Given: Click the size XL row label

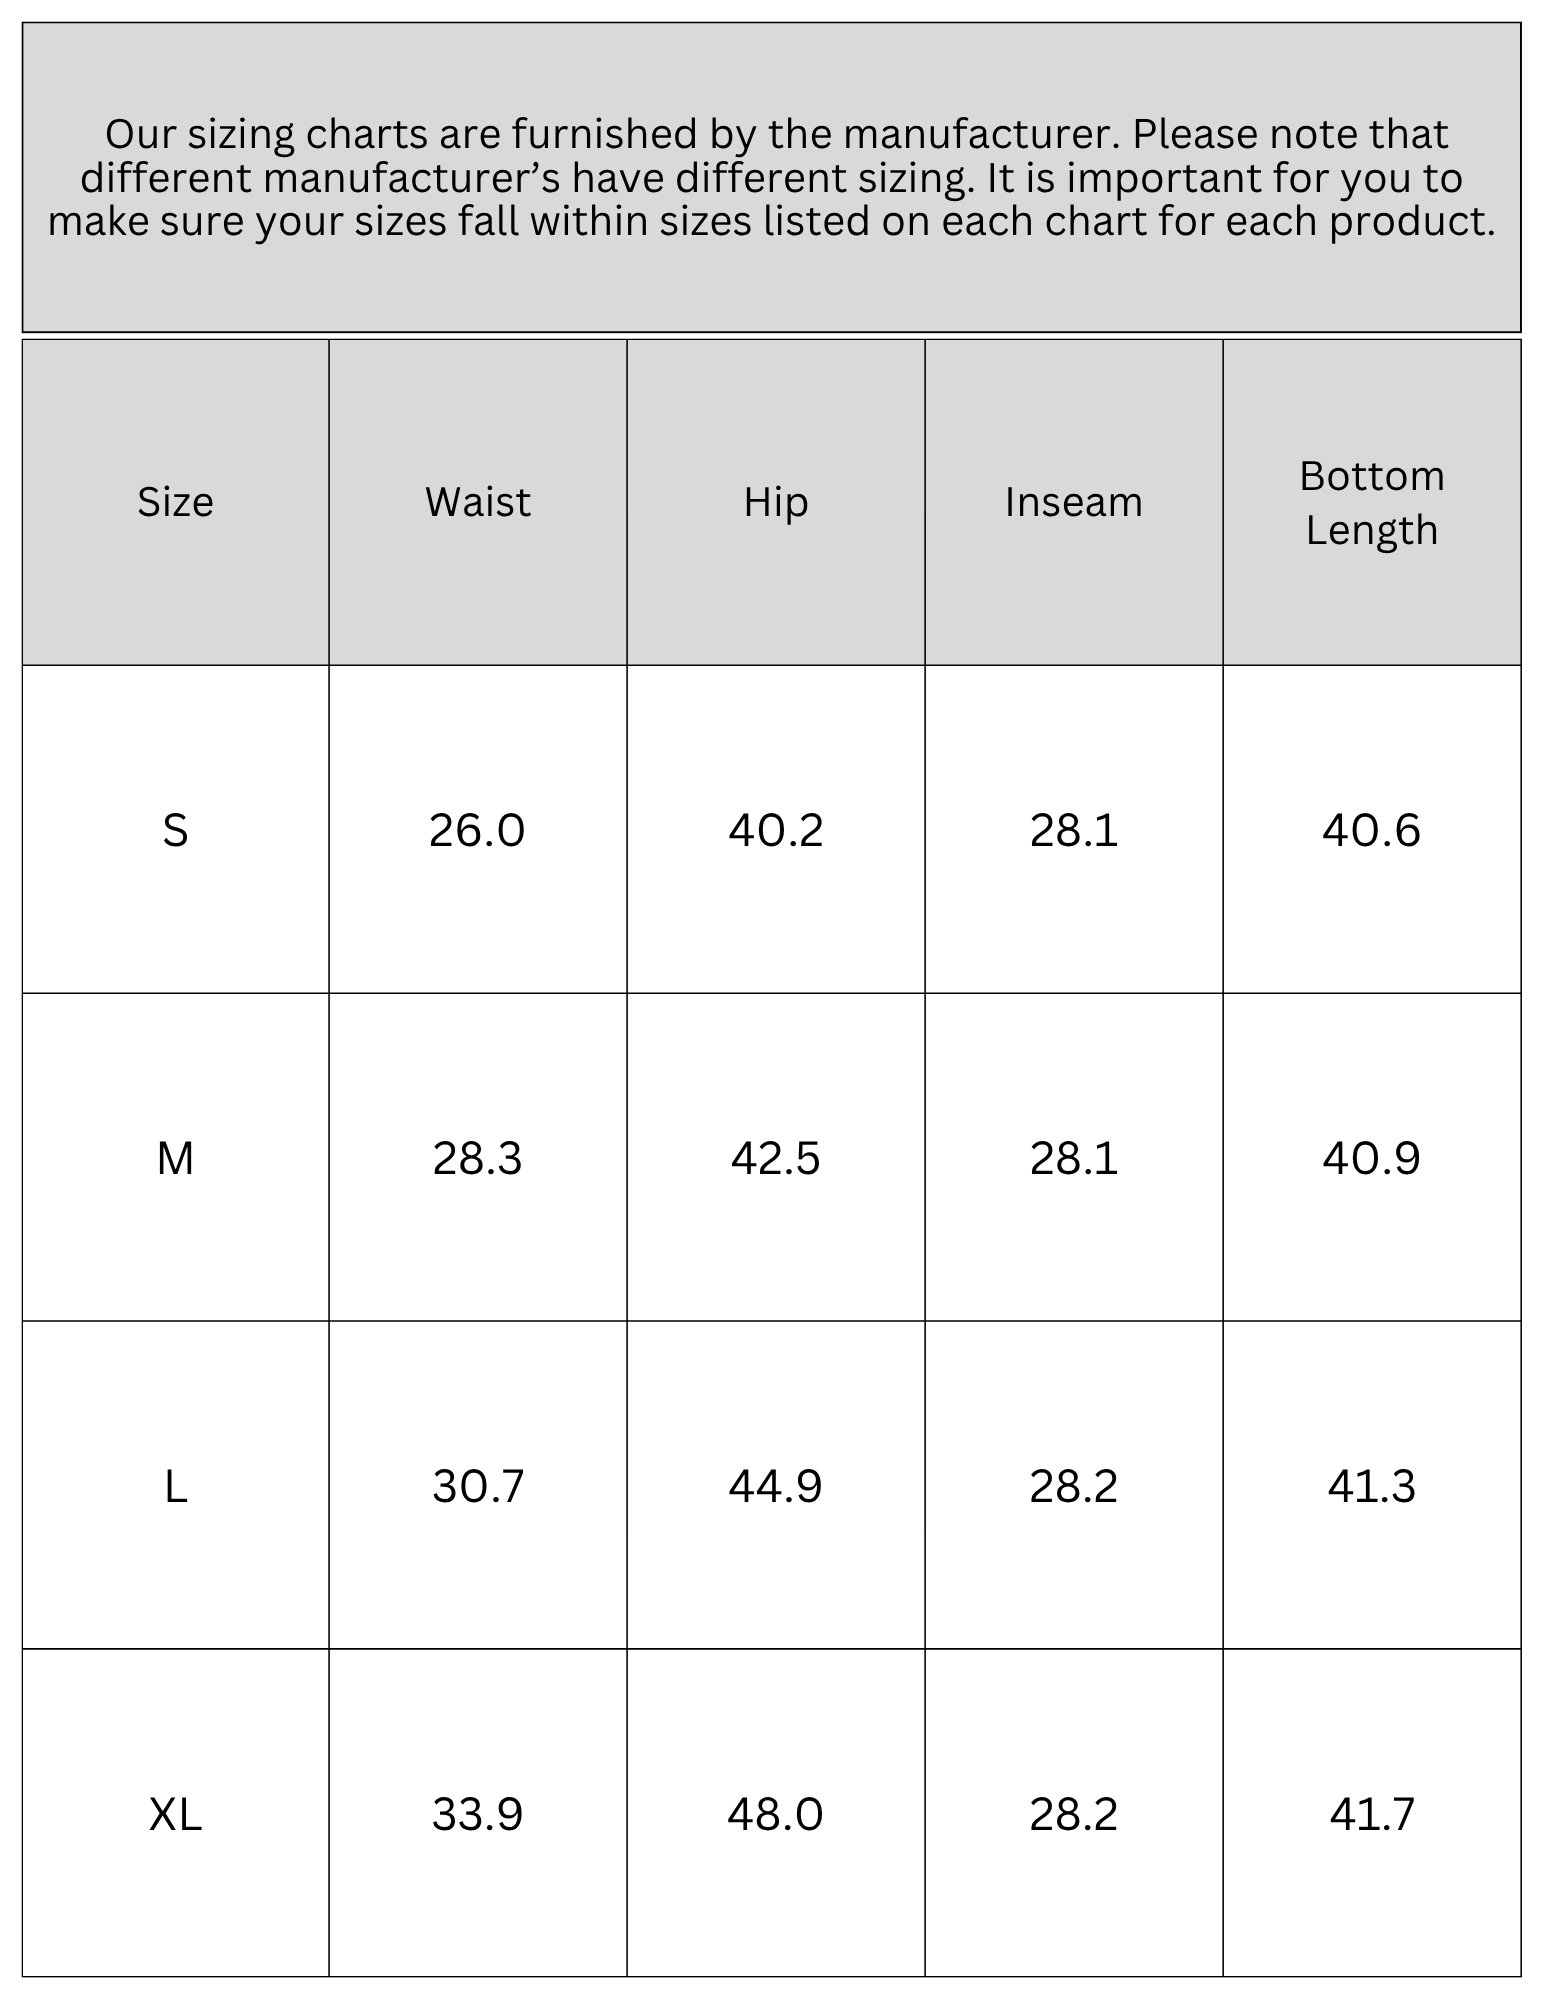Looking at the screenshot, I should [175, 1814].
